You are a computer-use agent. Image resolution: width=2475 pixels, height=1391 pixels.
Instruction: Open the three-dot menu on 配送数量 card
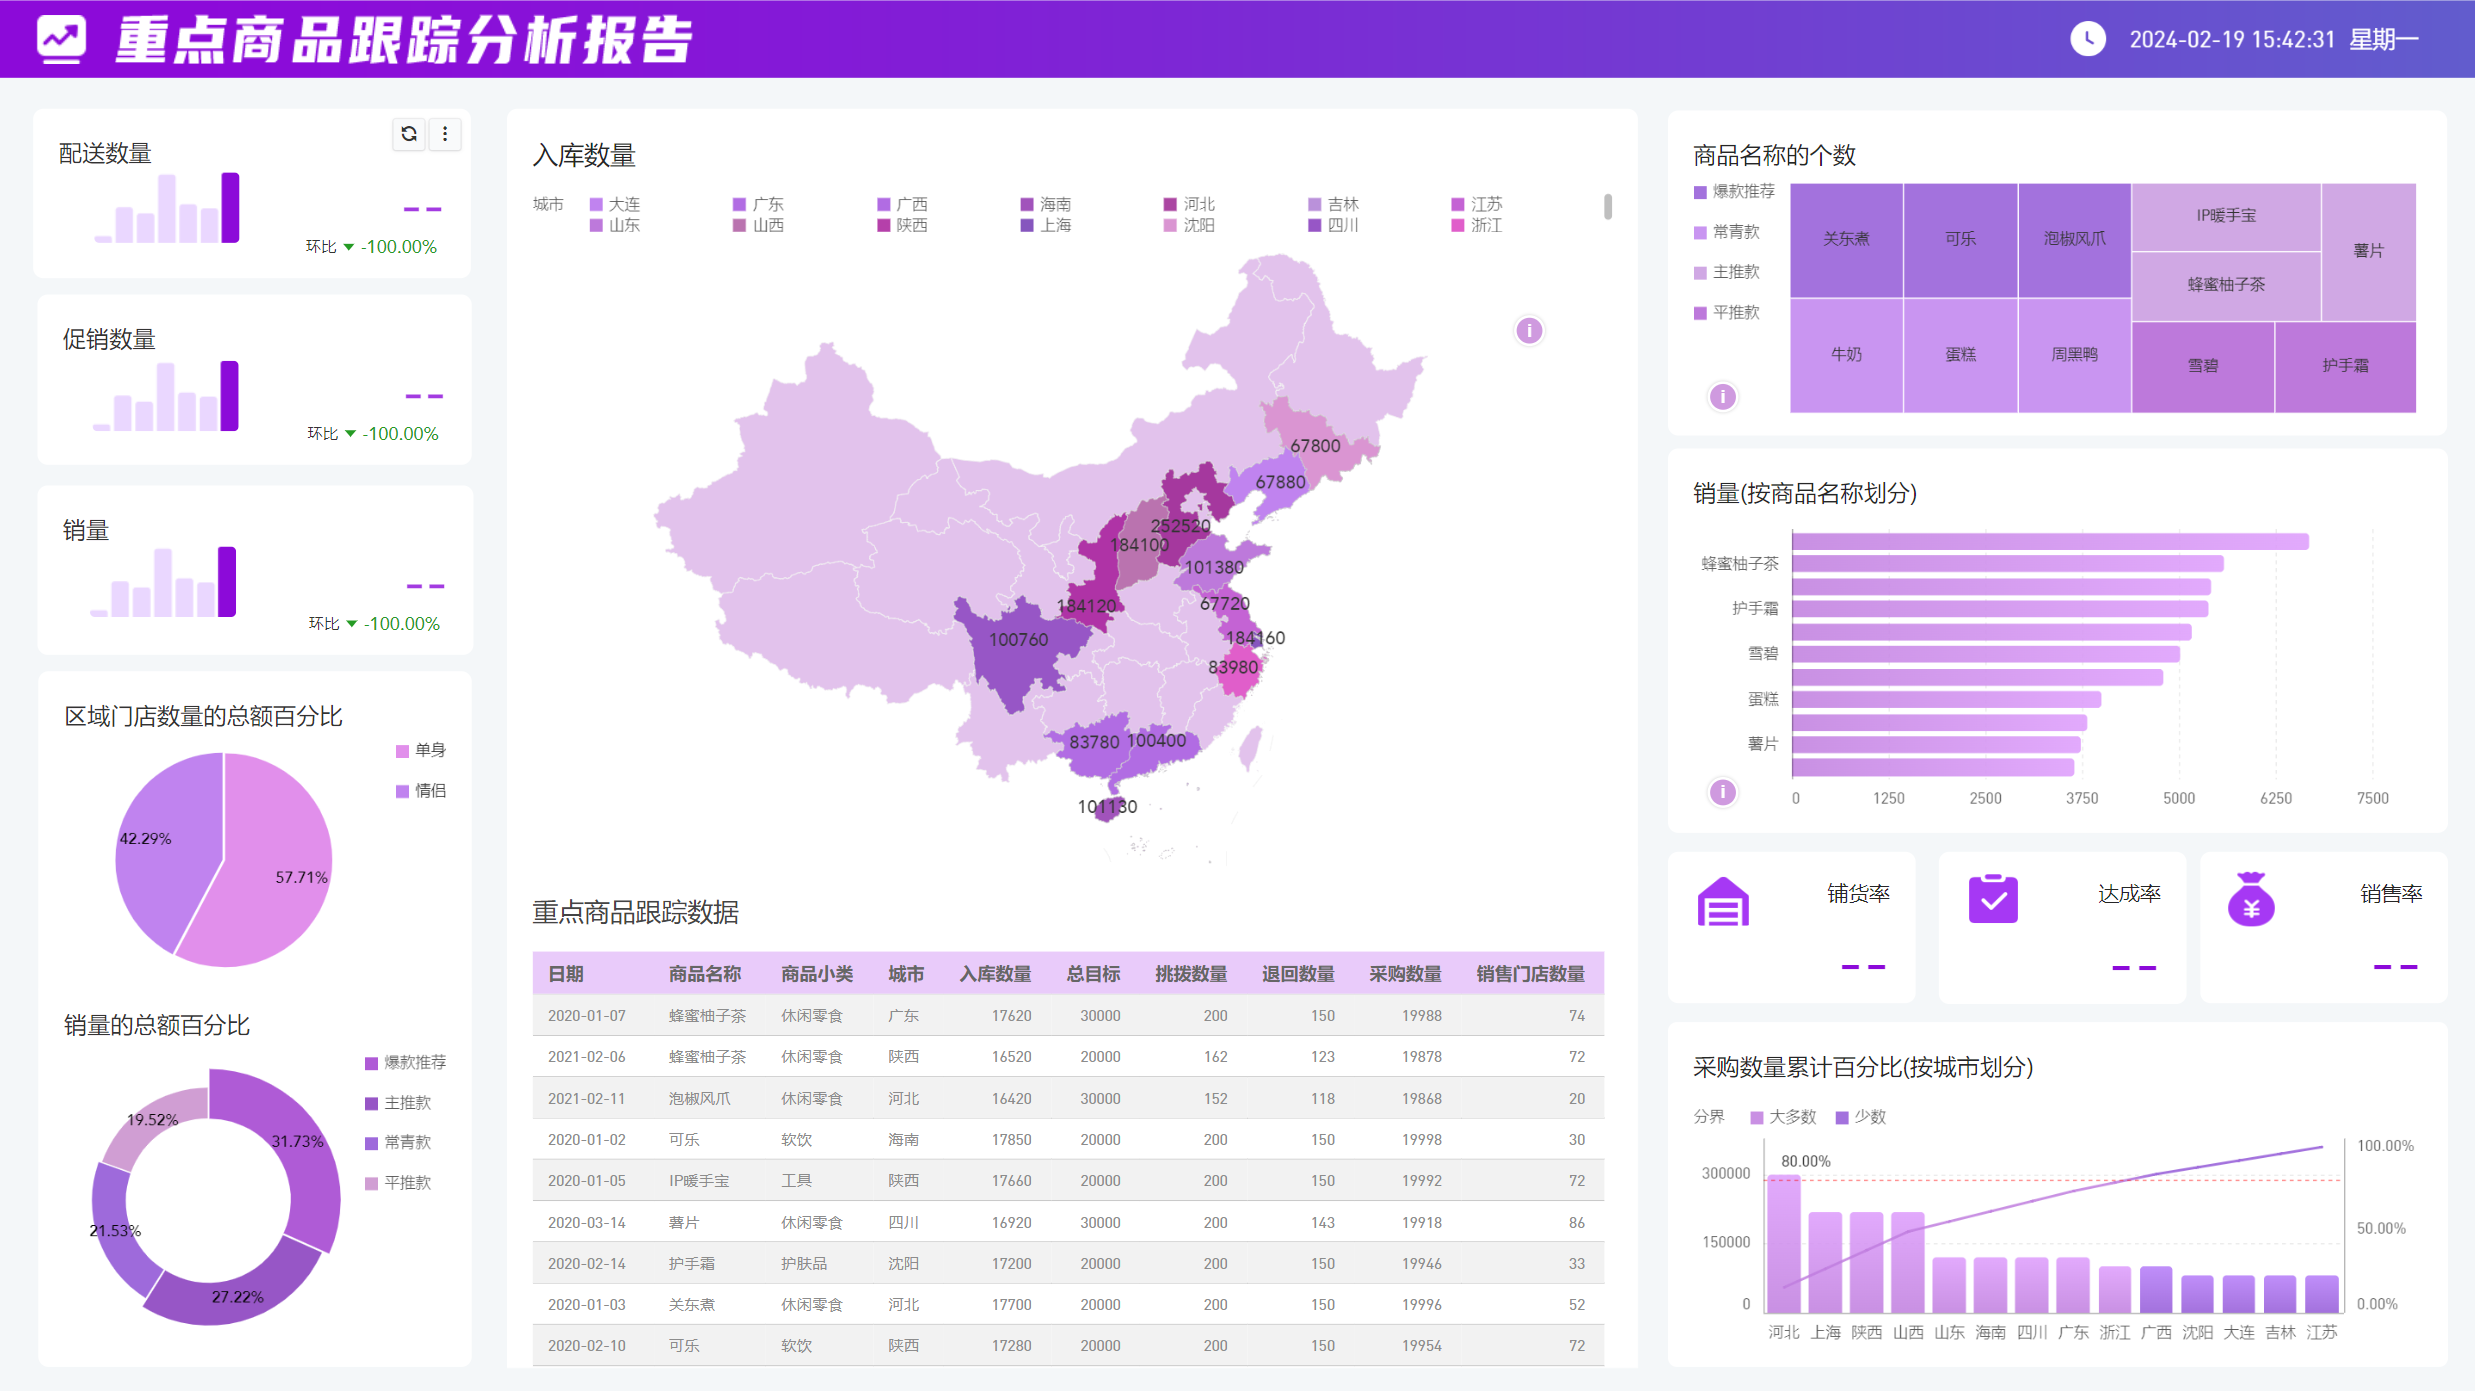(445, 134)
